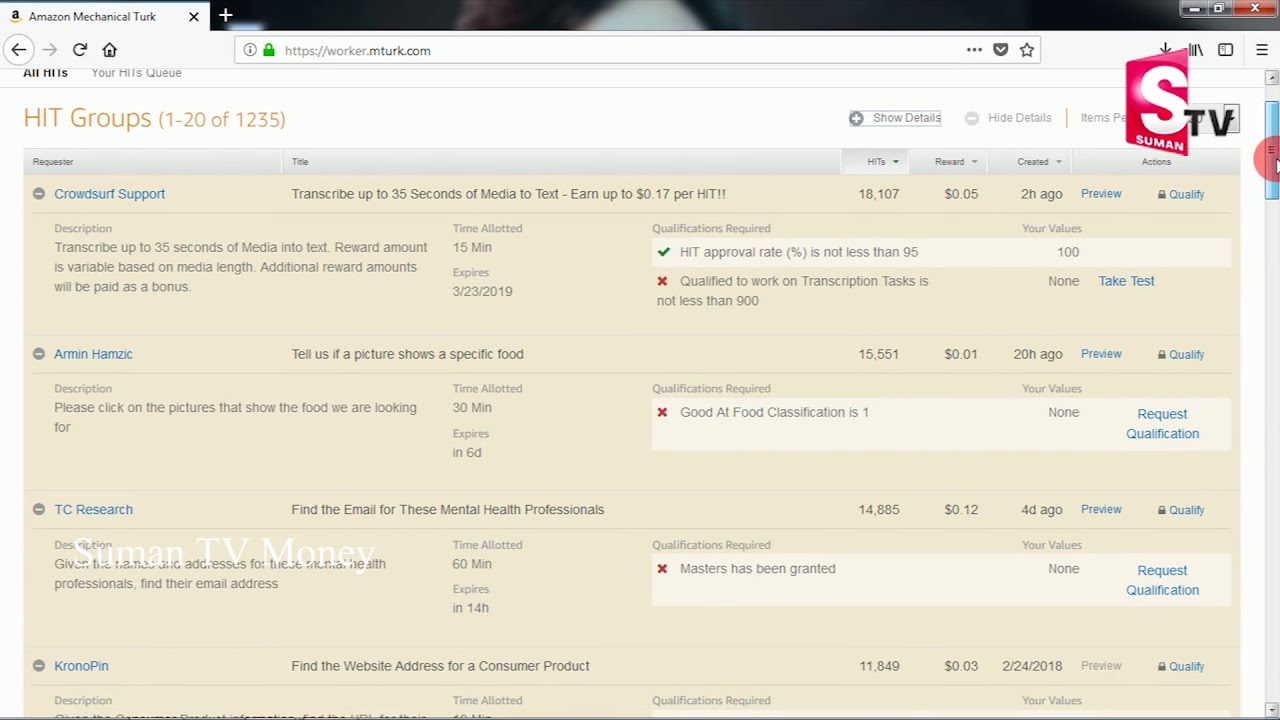Screen dimensions: 1280x720
Task: Open the Crowdsurf Support requester link
Action: [x=109, y=194]
